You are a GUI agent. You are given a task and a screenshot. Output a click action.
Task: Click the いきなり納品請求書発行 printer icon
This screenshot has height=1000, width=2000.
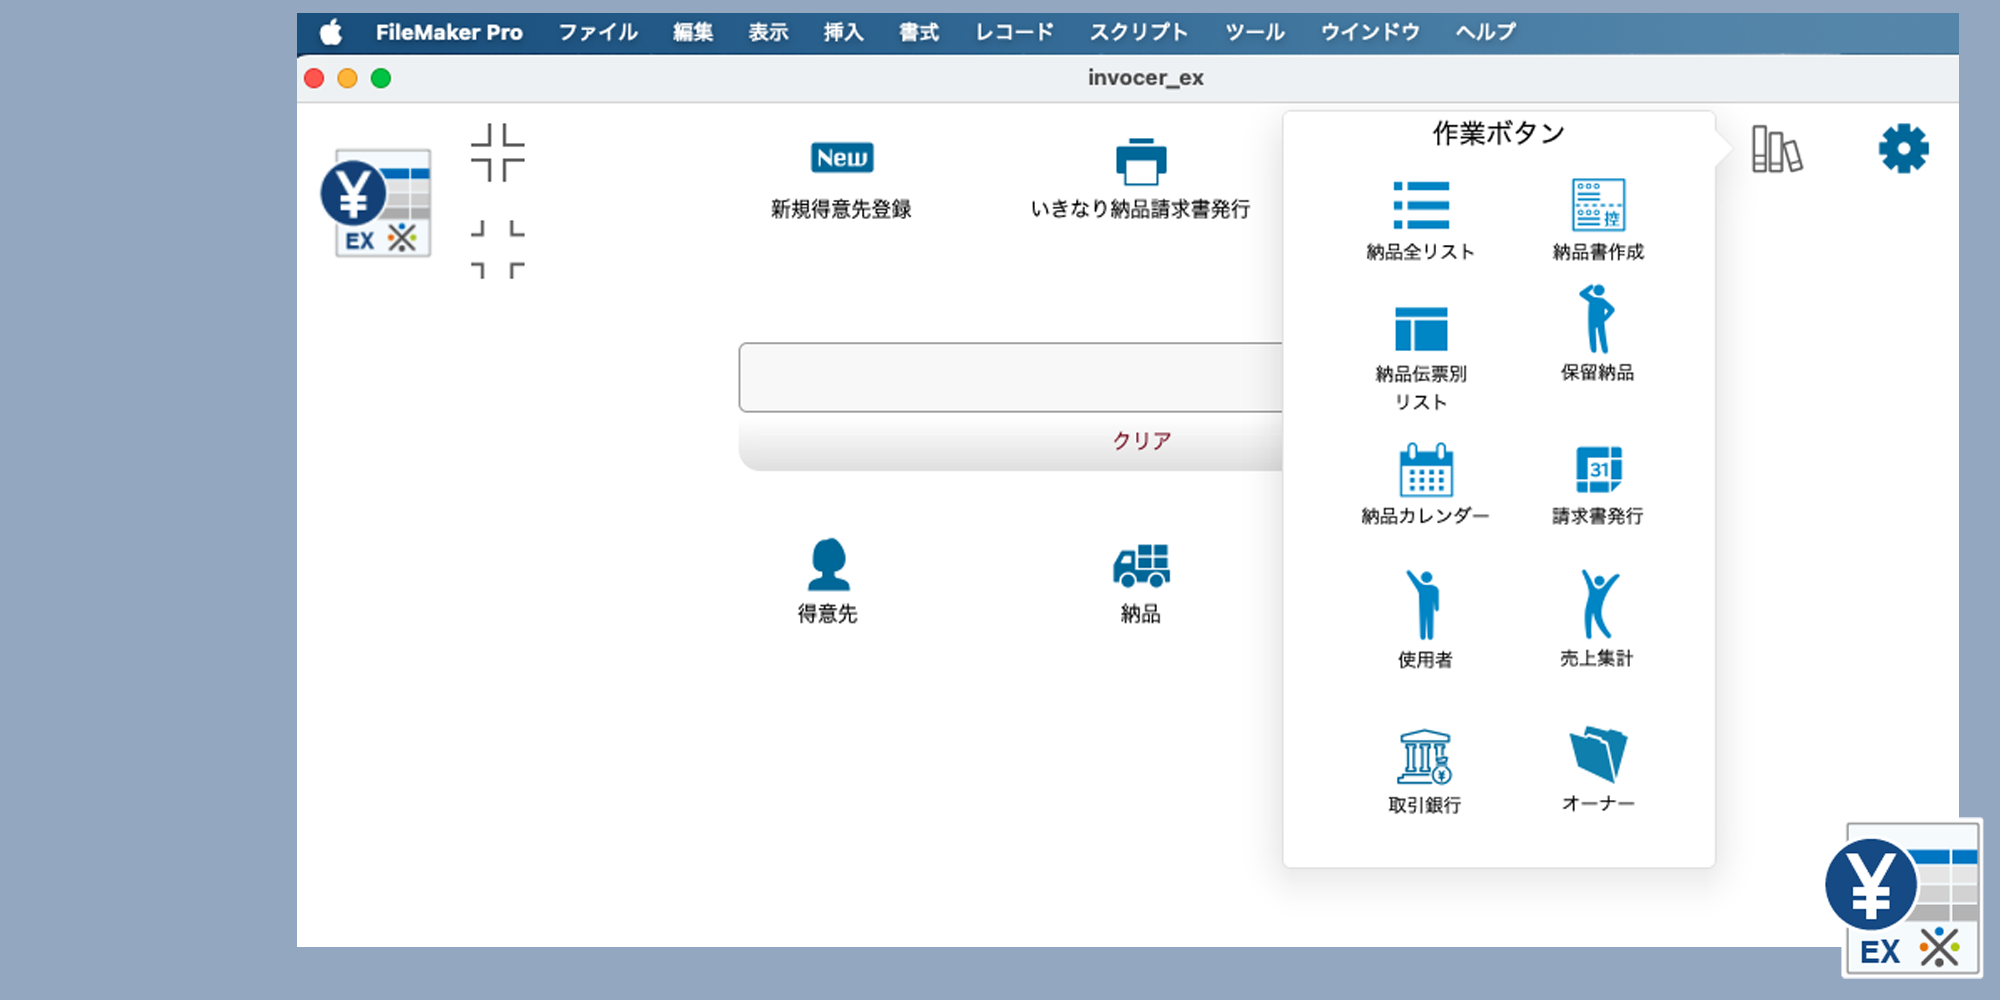(1140, 162)
